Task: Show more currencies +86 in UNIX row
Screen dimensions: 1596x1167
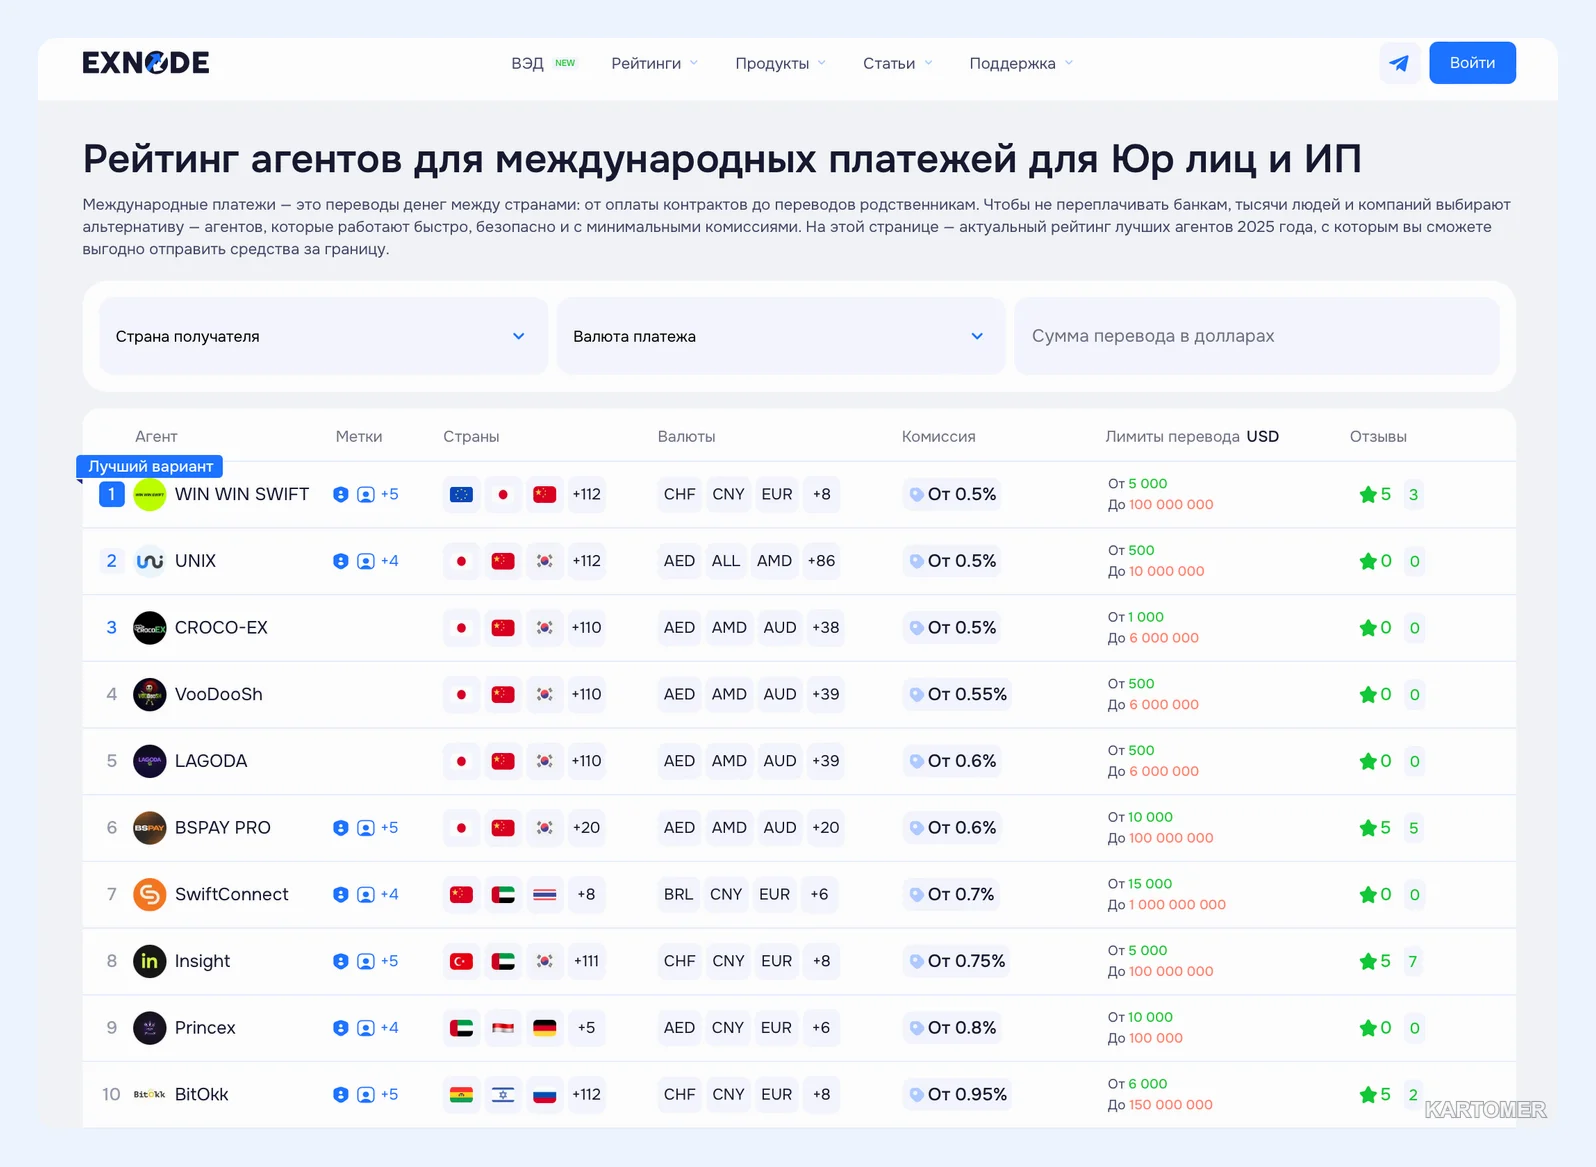Action: click(821, 561)
